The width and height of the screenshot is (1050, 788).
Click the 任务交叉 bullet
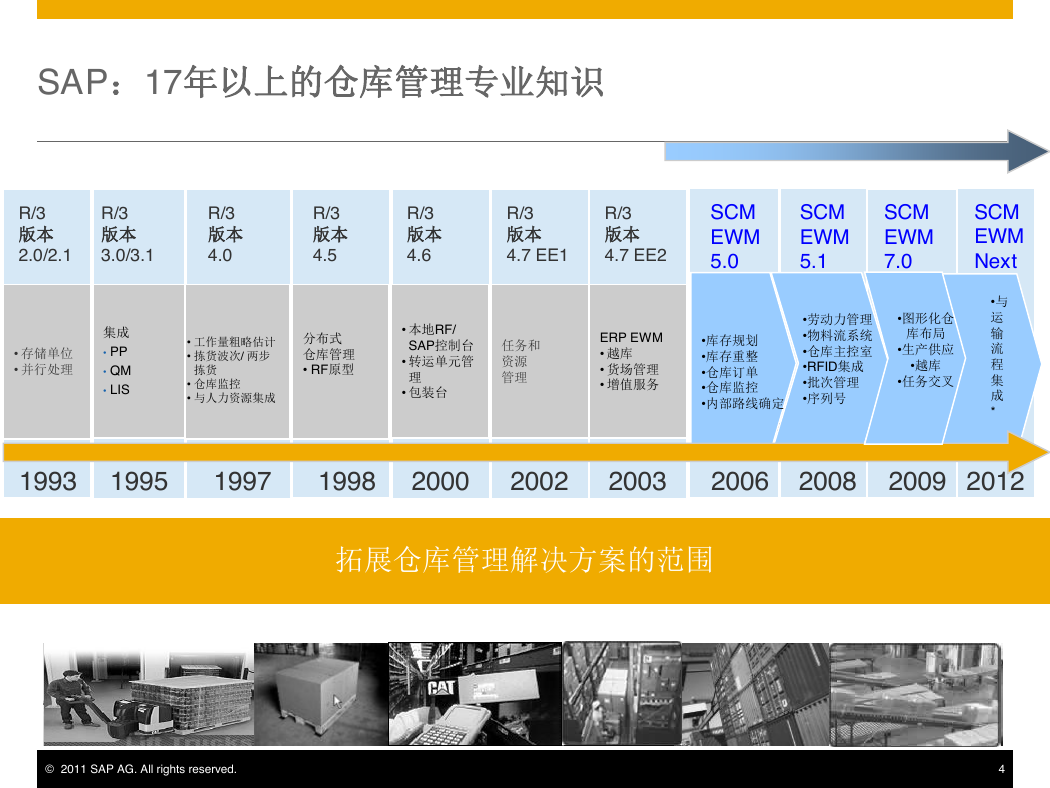[x=925, y=381]
